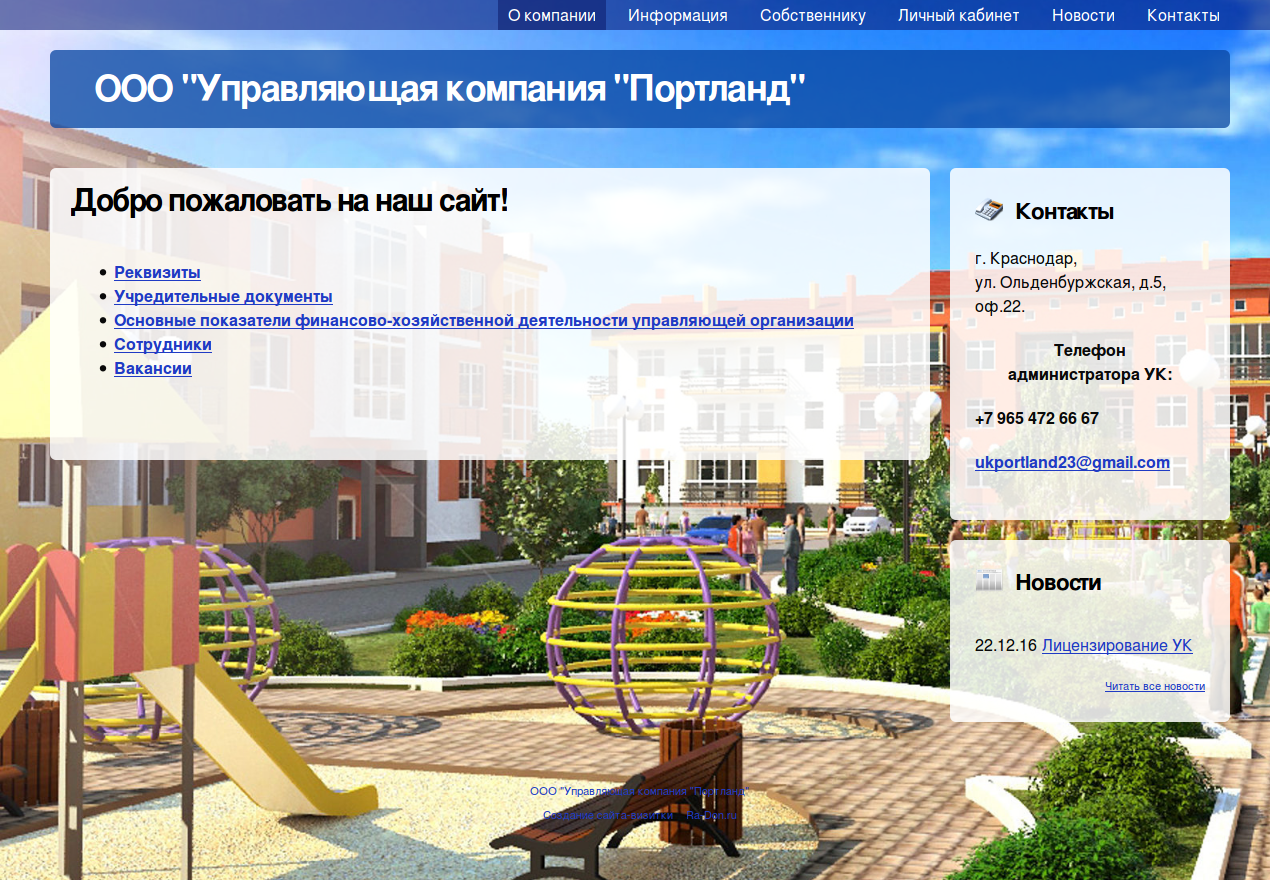Open Личный кабинет from the top menu
The image size is (1270, 880).
[958, 15]
